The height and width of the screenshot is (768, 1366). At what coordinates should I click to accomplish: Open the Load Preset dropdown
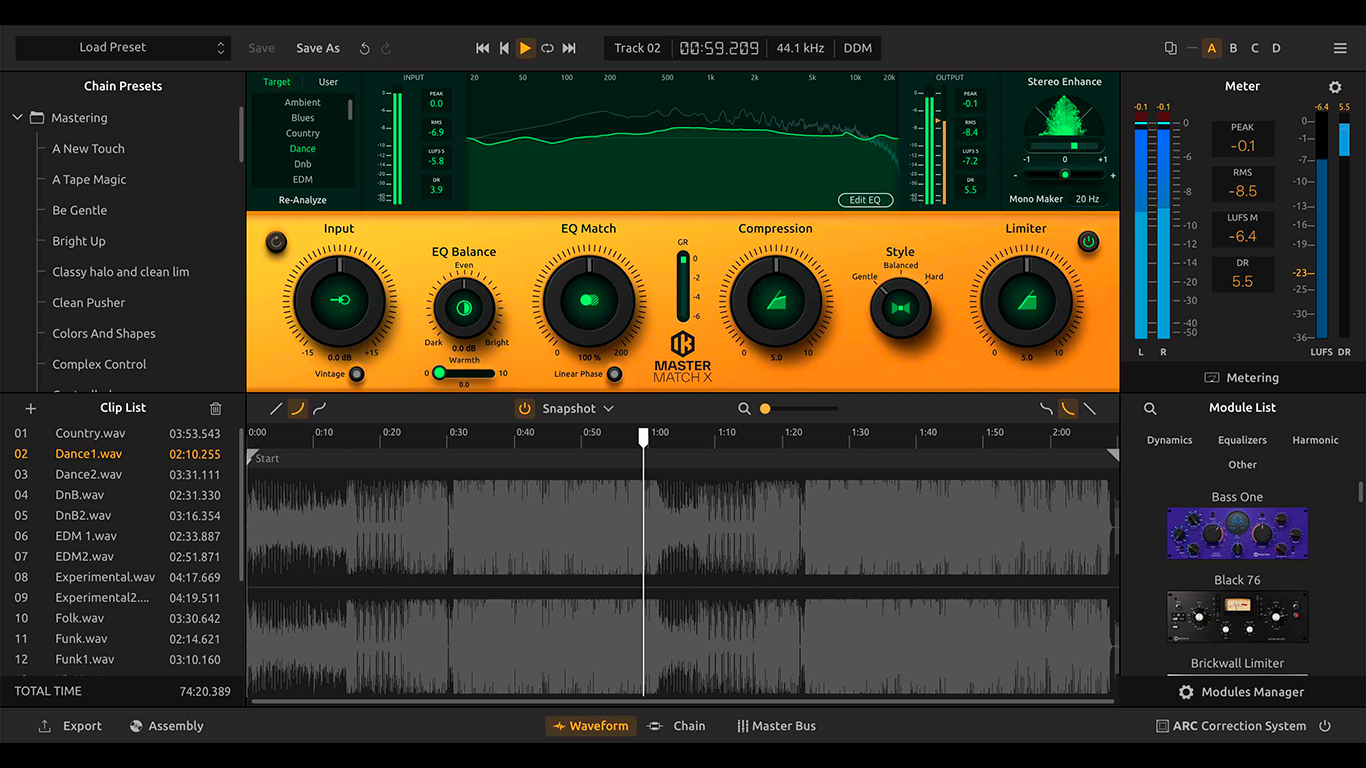tap(123, 48)
